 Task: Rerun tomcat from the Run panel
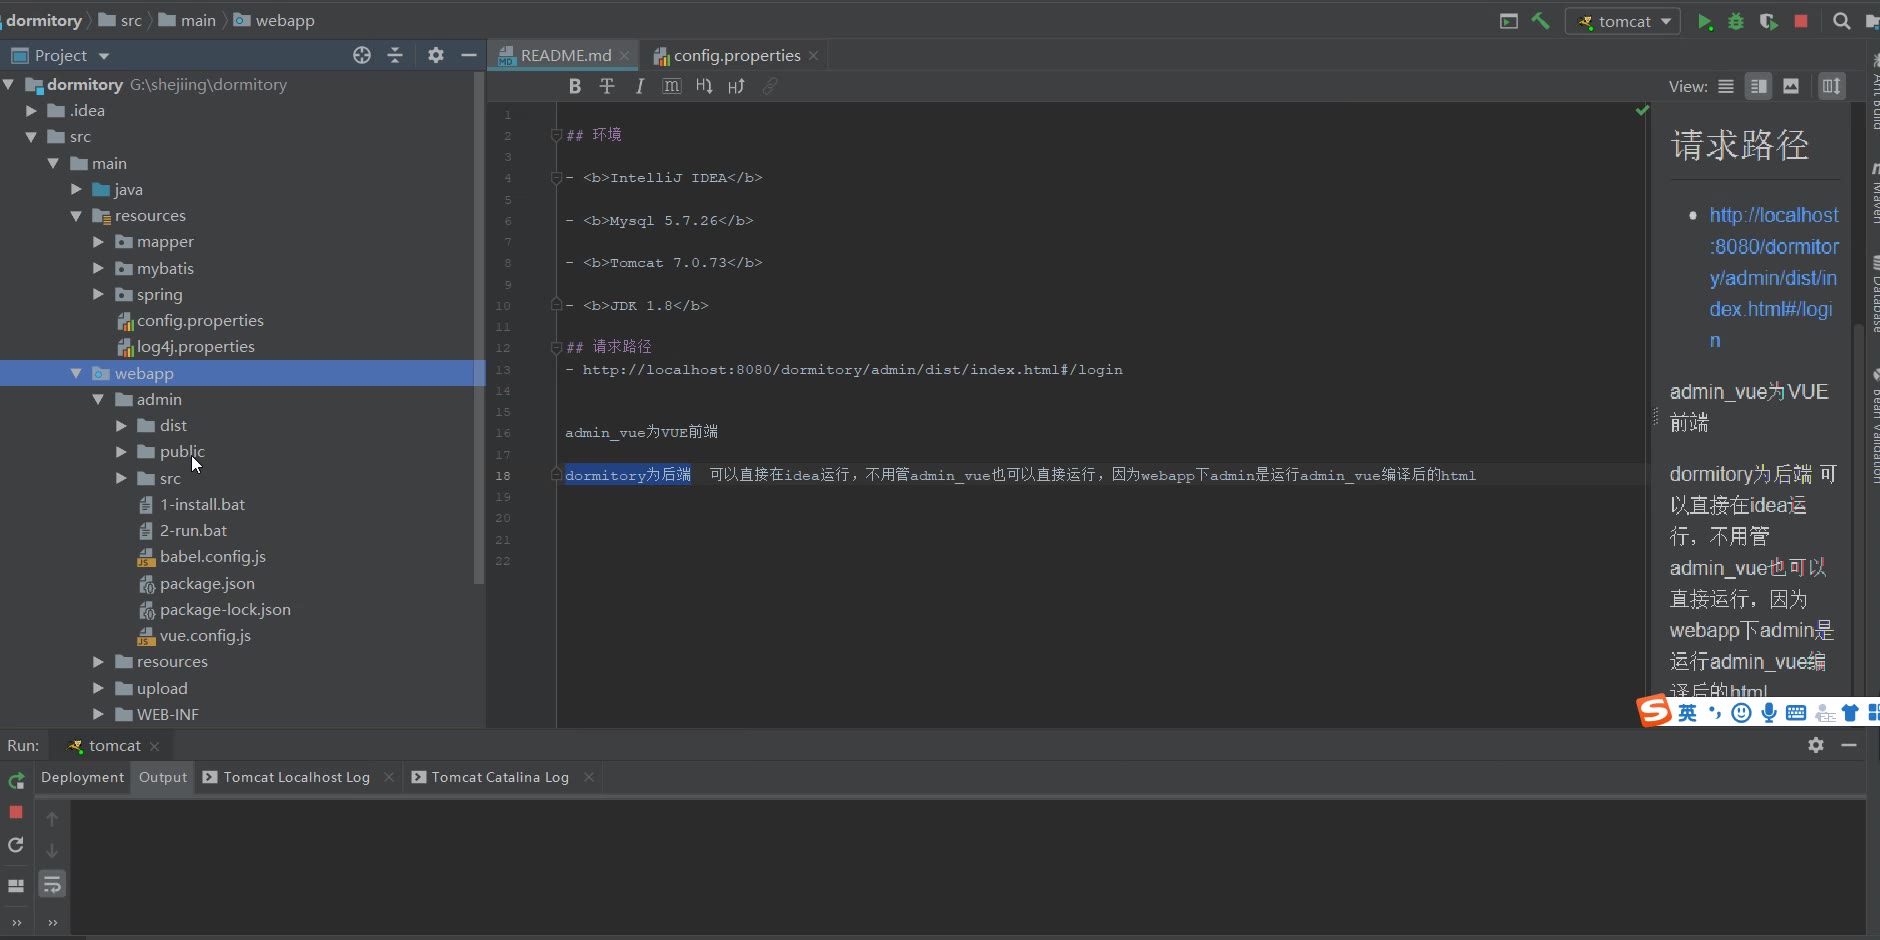(x=16, y=781)
